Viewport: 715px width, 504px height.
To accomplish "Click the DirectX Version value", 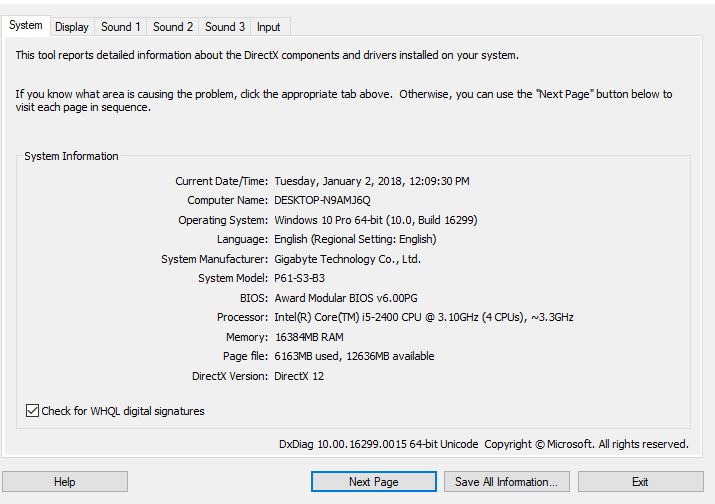I will 299,376.
